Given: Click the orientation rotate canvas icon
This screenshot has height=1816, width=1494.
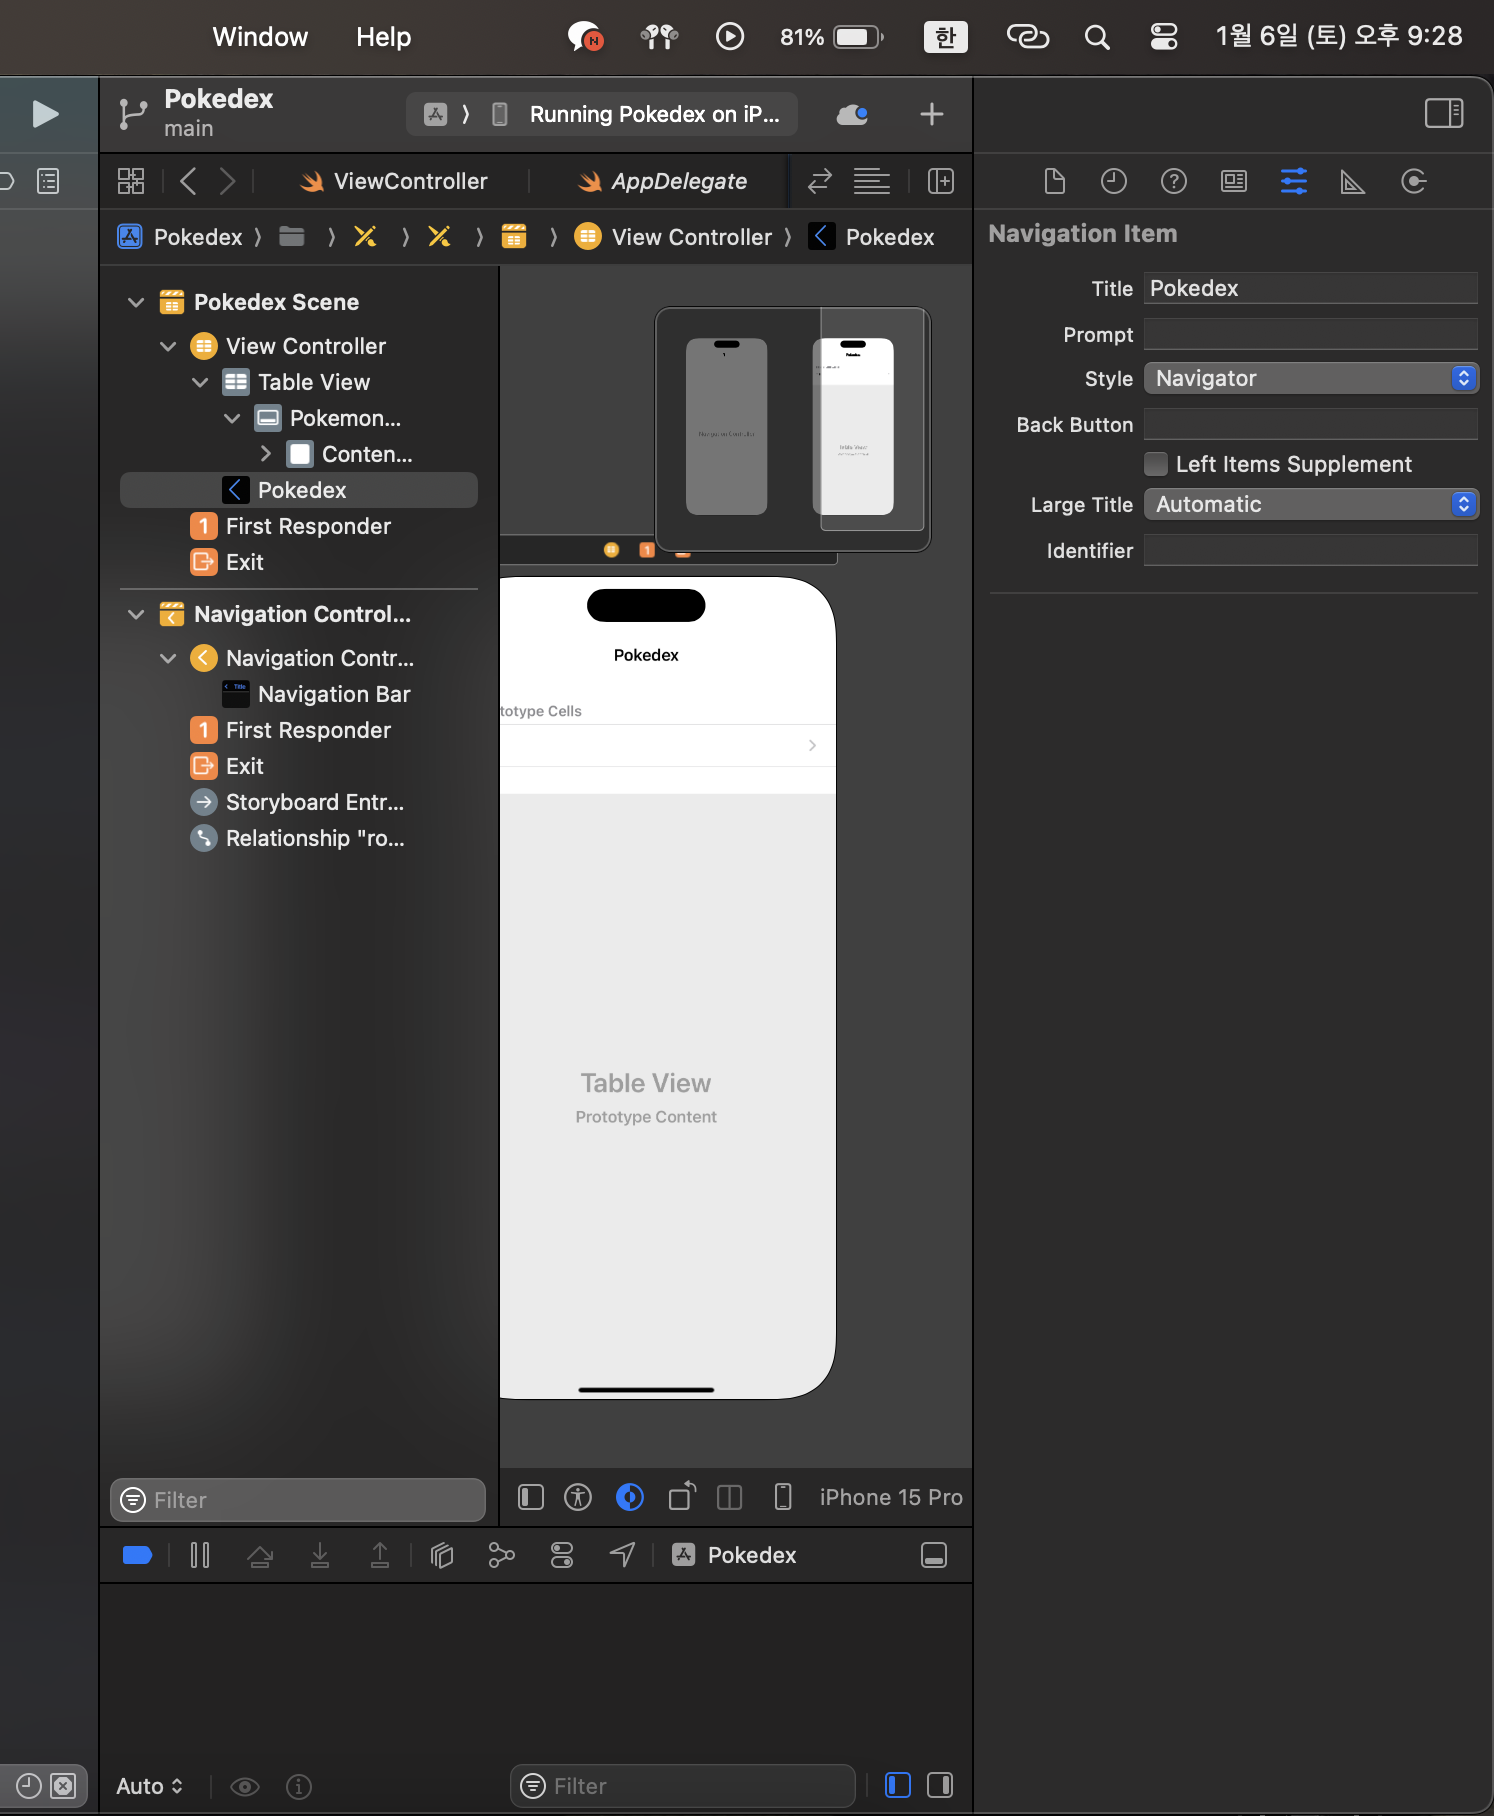Looking at the screenshot, I should [682, 1496].
